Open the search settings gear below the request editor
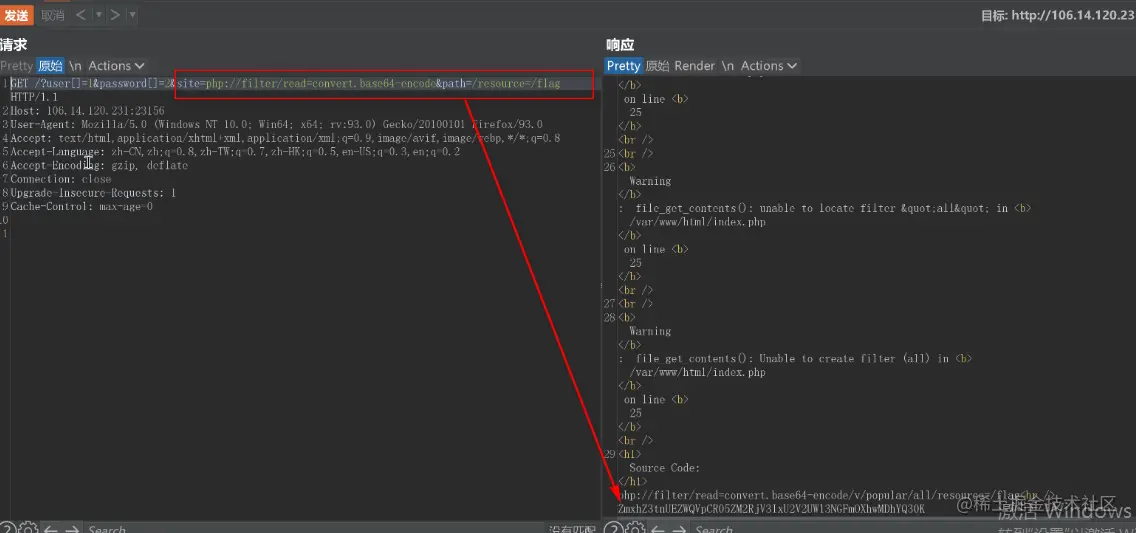 (28, 528)
